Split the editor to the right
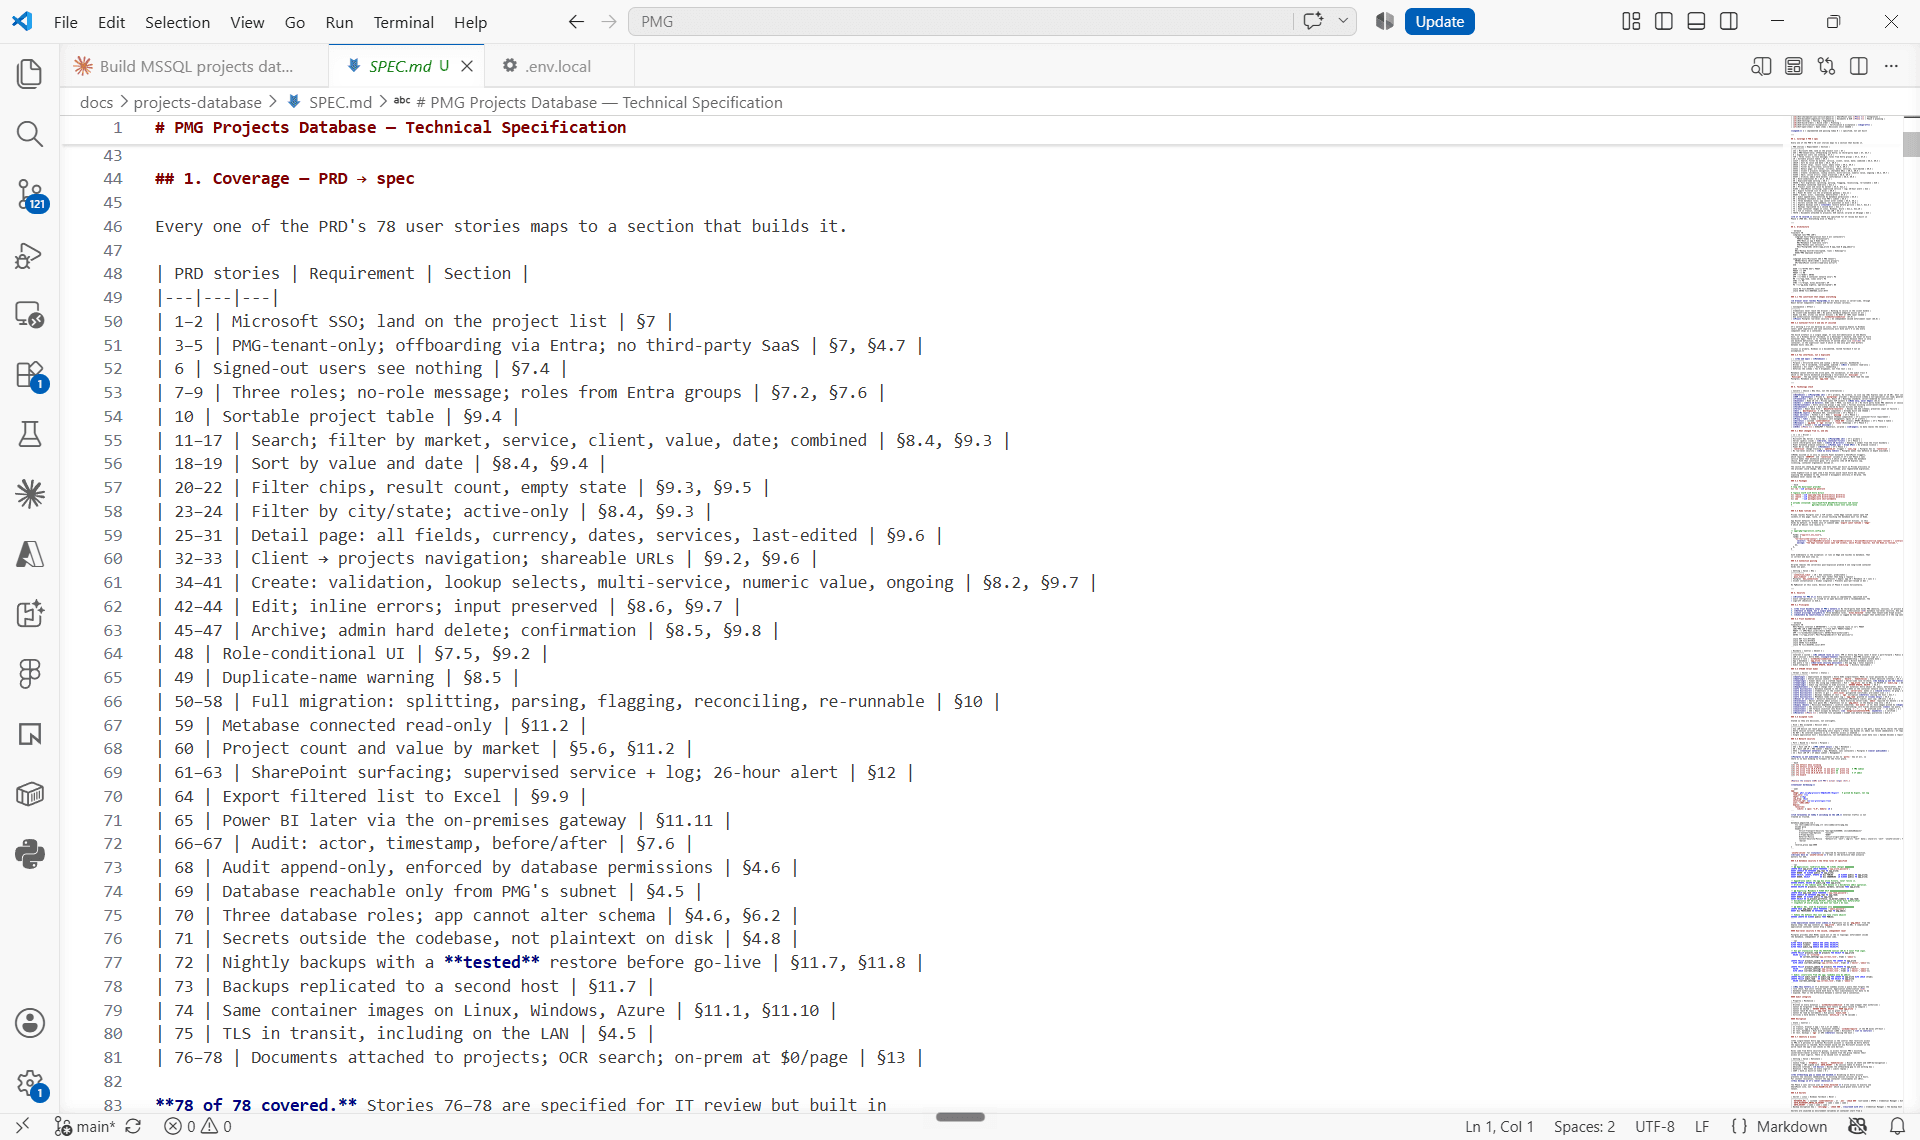Image resolution: width=1920 pixels, height=1140 pixels. coord(1859,66)
